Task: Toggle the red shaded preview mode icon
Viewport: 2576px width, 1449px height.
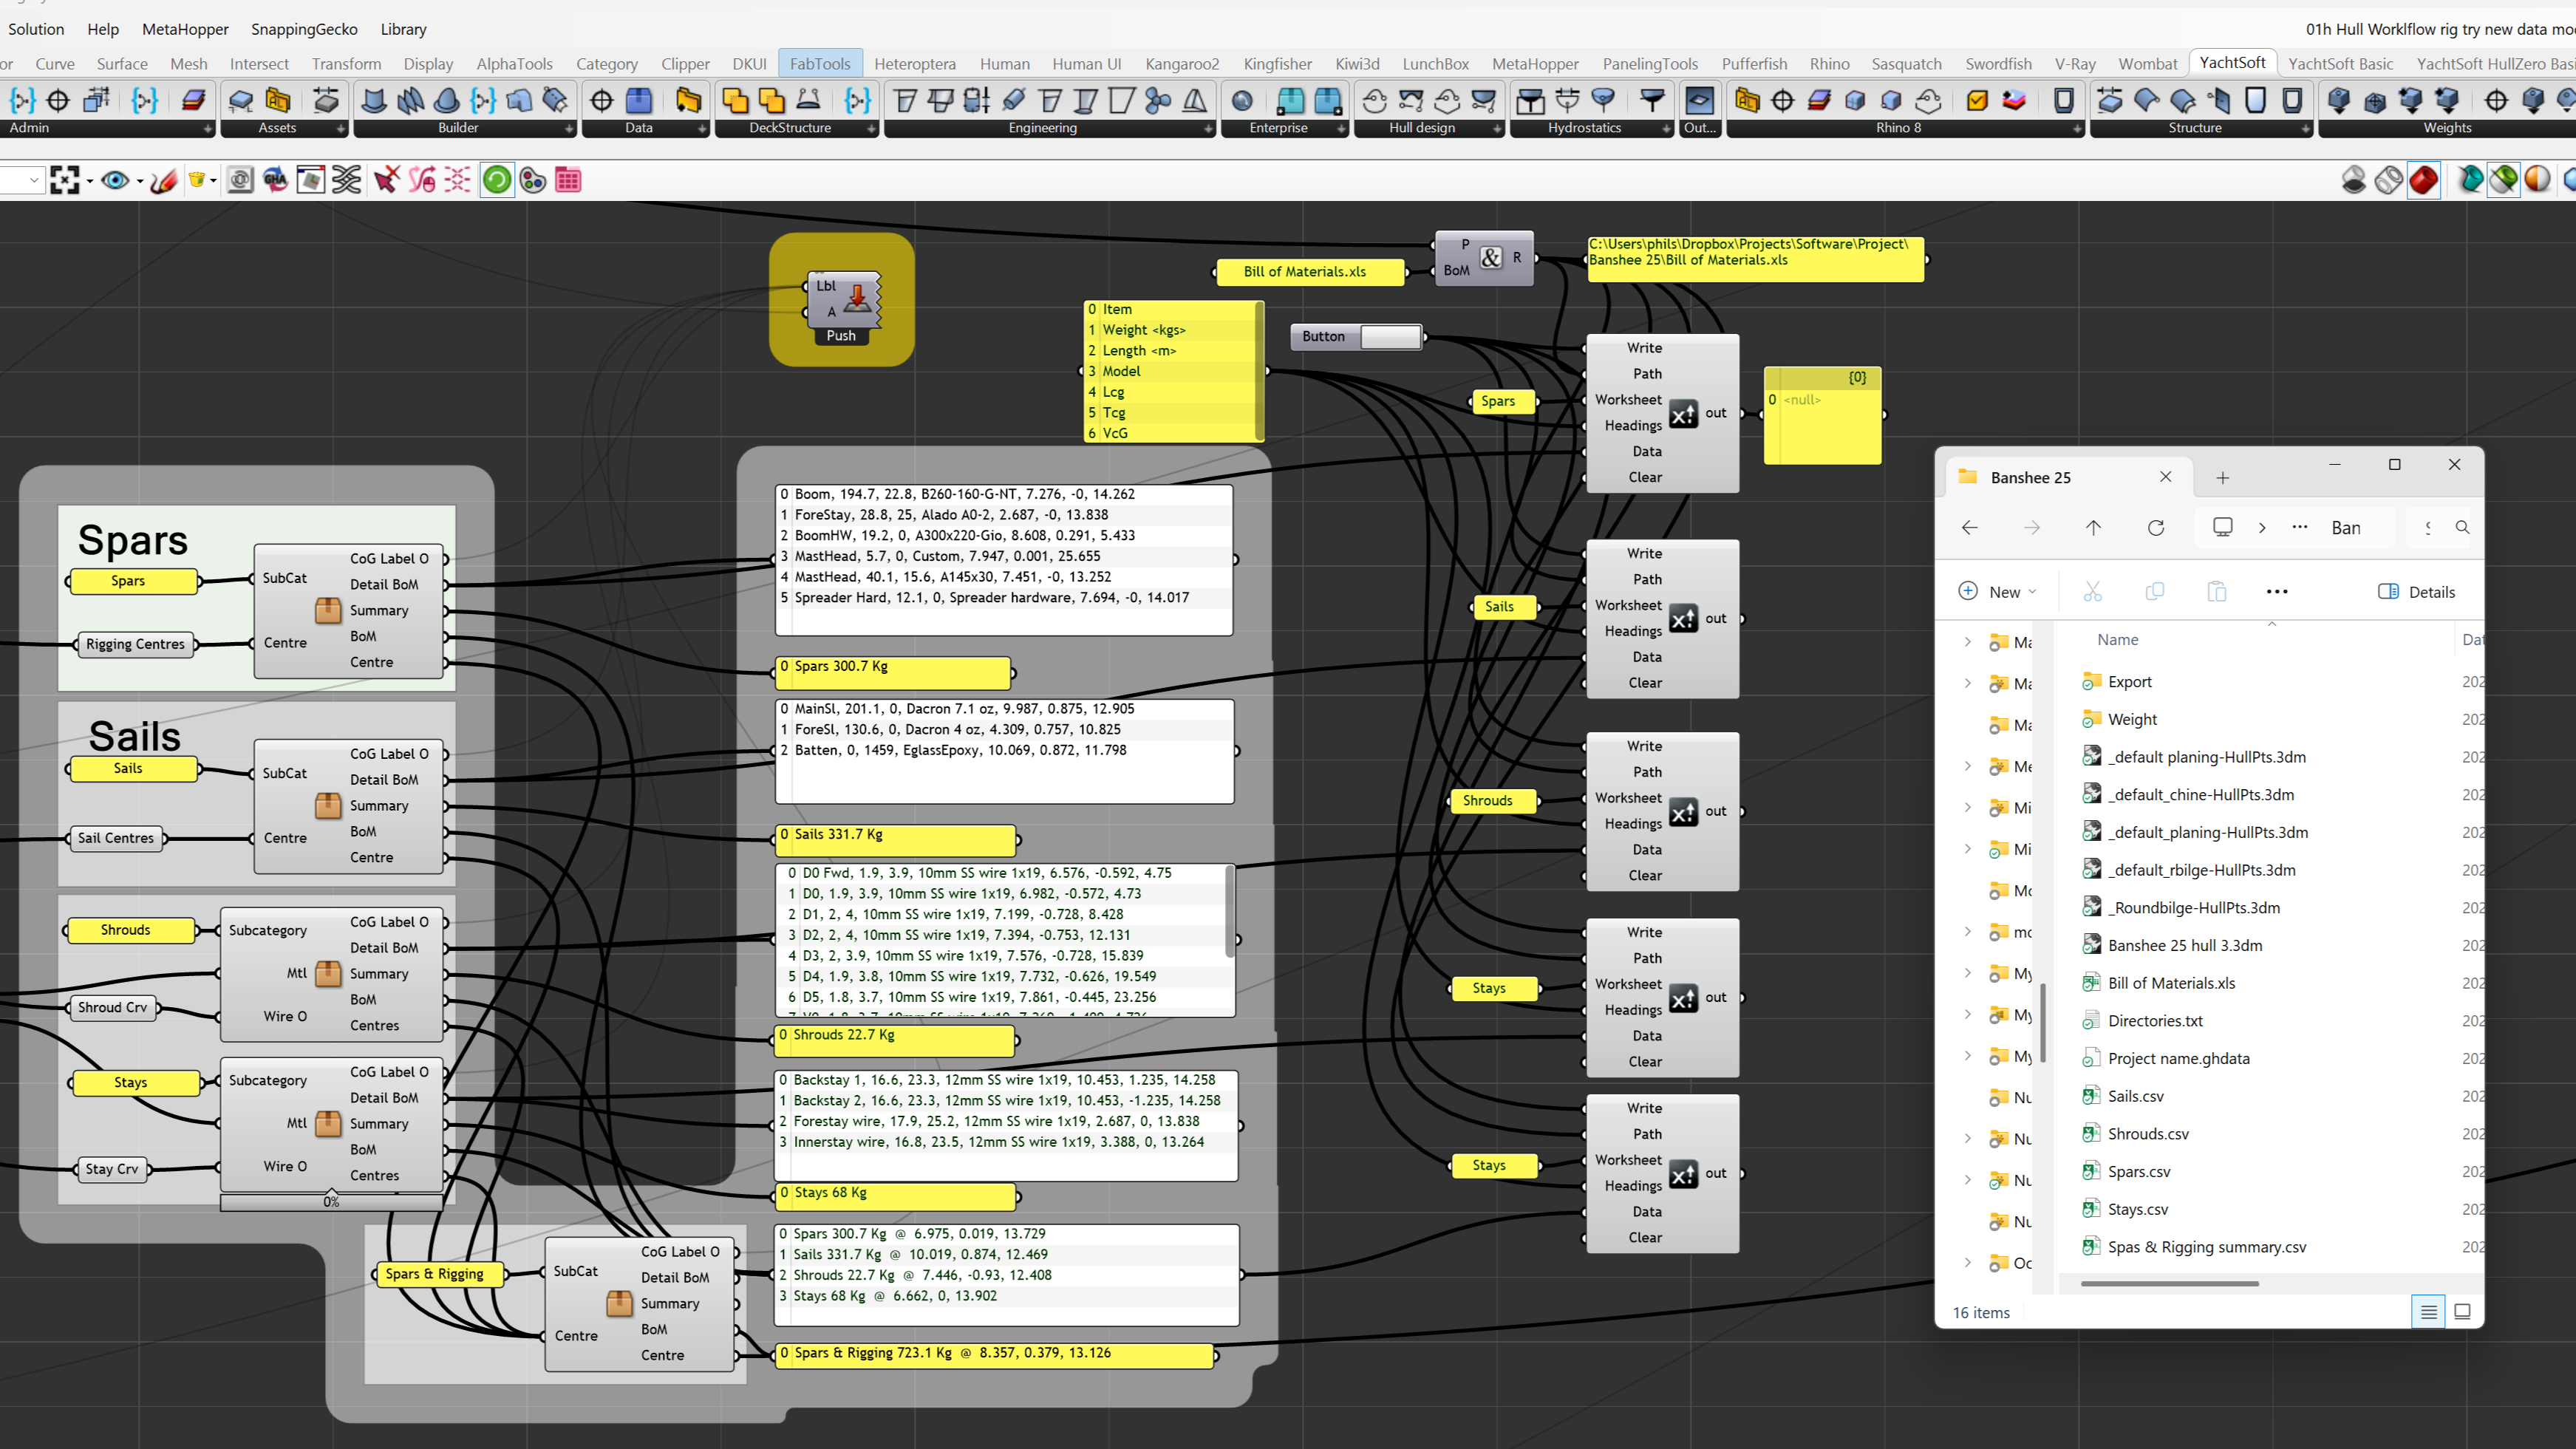Action: click(x=2423, y=180)
